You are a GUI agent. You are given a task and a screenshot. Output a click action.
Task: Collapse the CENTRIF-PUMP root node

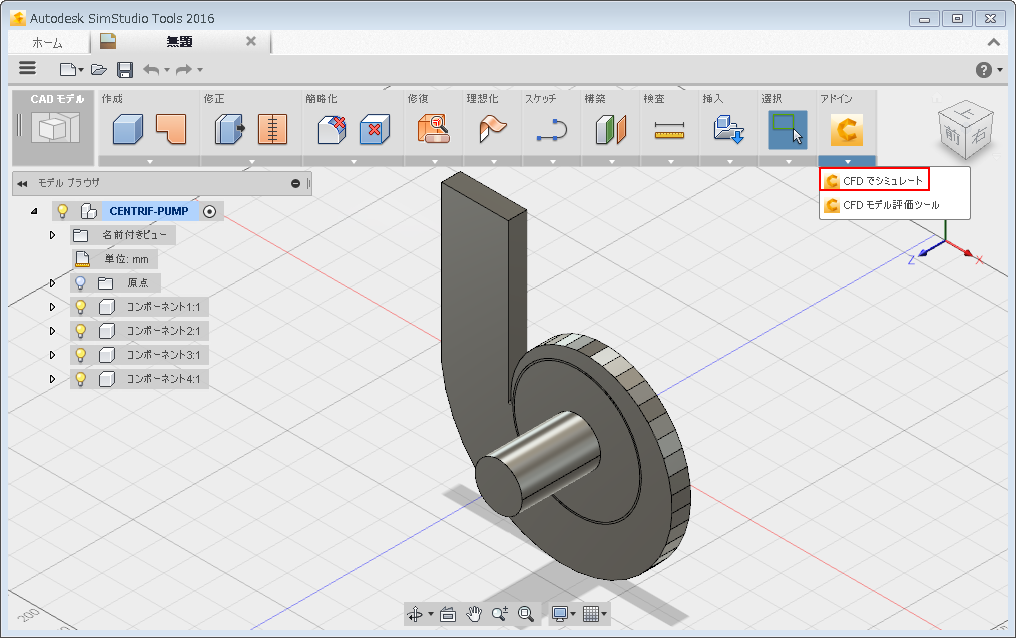coord(34,211)
